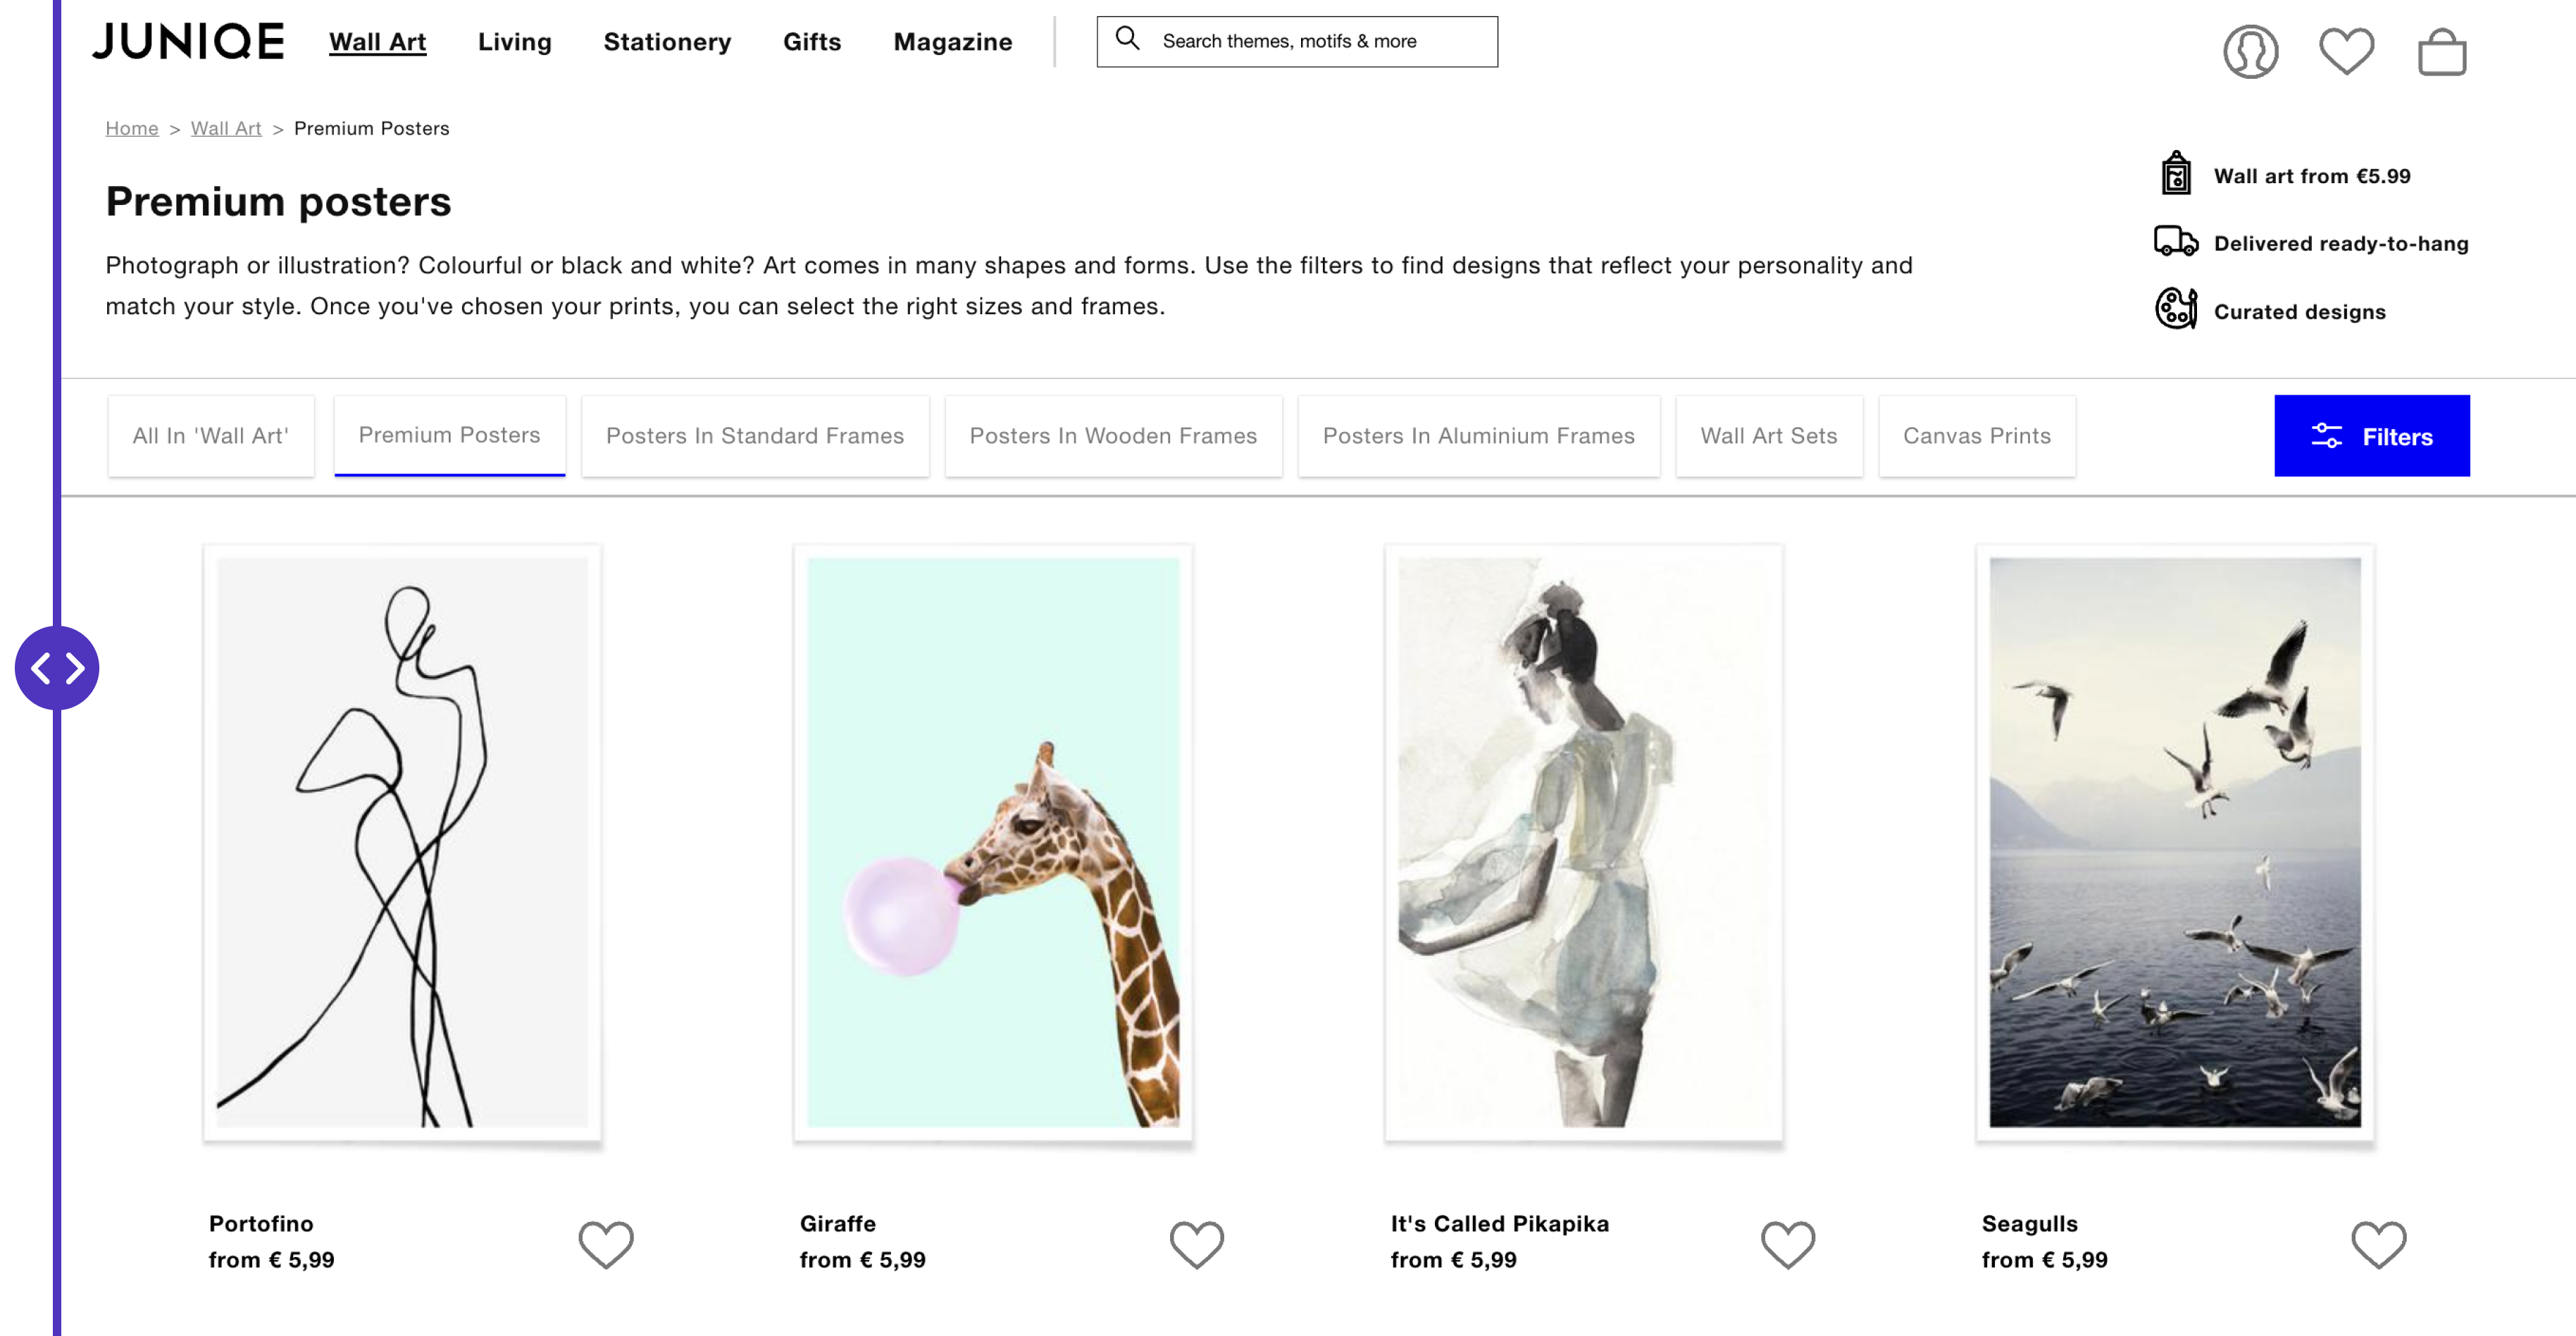Click the purple code arrows handle
The width and height of the screenshot is (2576, 1336).
coord(57,668)
